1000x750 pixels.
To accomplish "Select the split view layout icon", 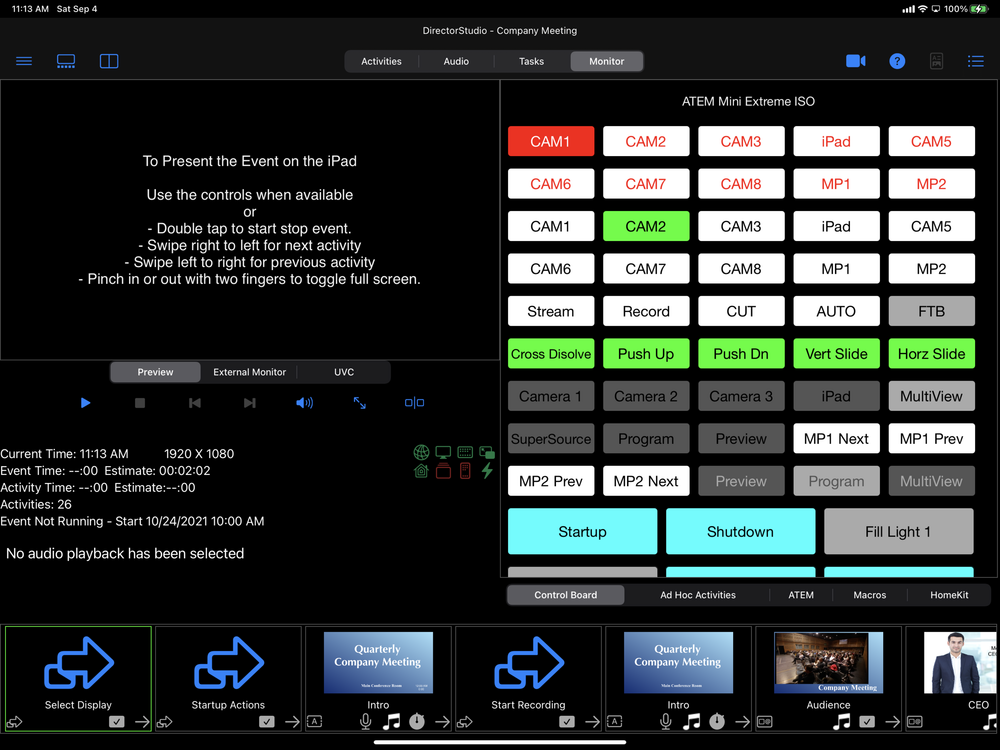I will (109, 61).
